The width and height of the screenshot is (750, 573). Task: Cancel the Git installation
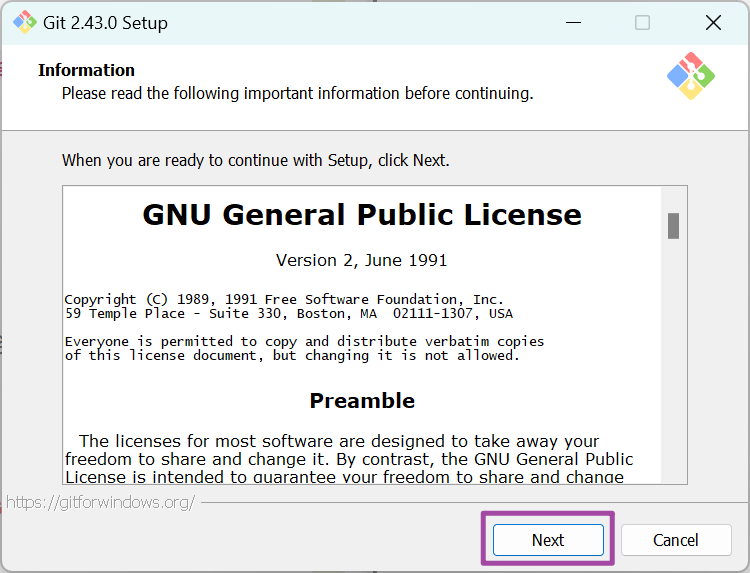(x=676, y=540)
